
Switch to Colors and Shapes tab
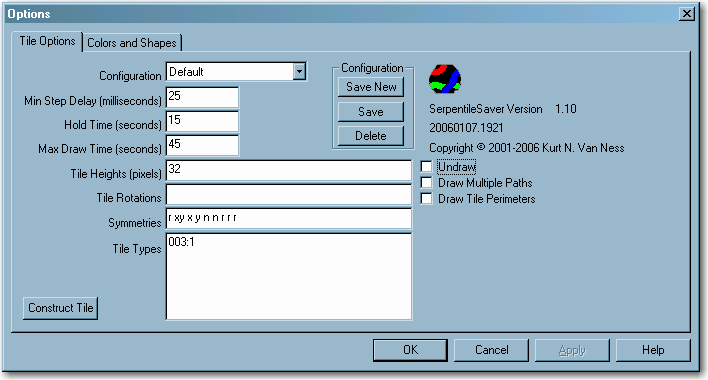coord(132,43)
